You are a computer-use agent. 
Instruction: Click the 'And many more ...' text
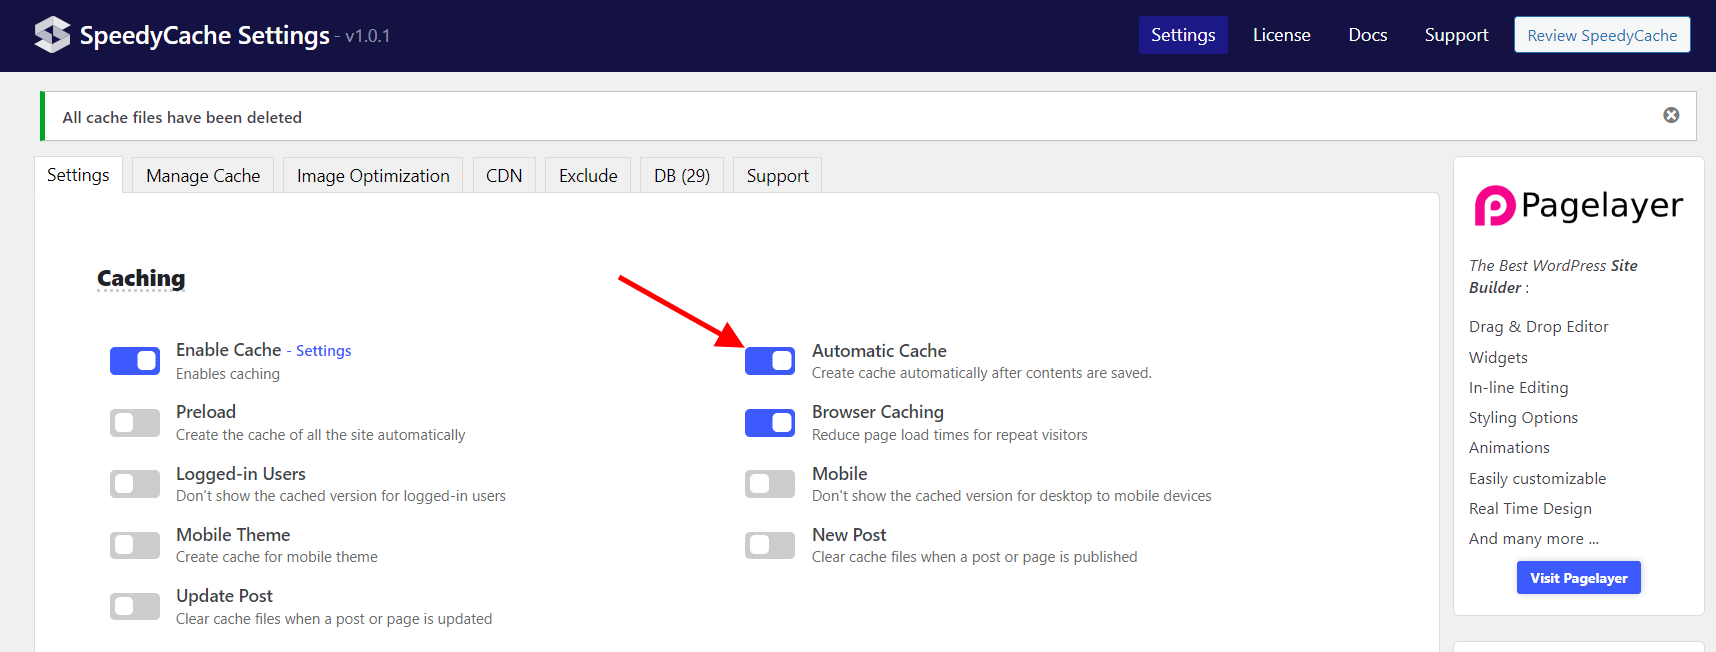pos(1533,539)
